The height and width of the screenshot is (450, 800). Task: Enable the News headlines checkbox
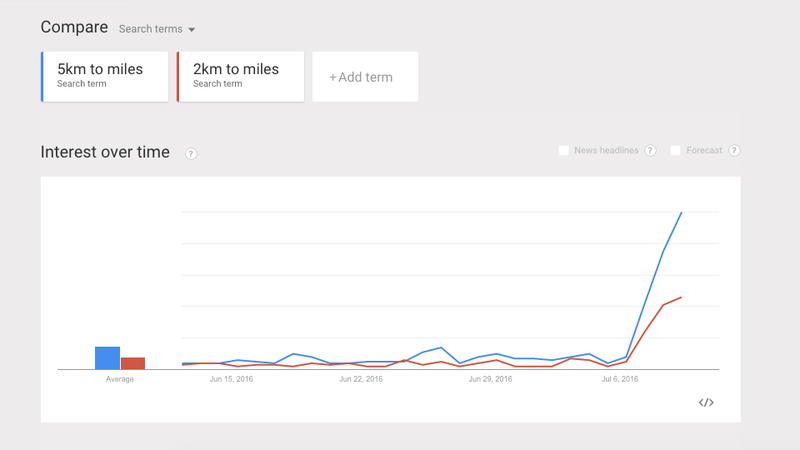point(563,151)
